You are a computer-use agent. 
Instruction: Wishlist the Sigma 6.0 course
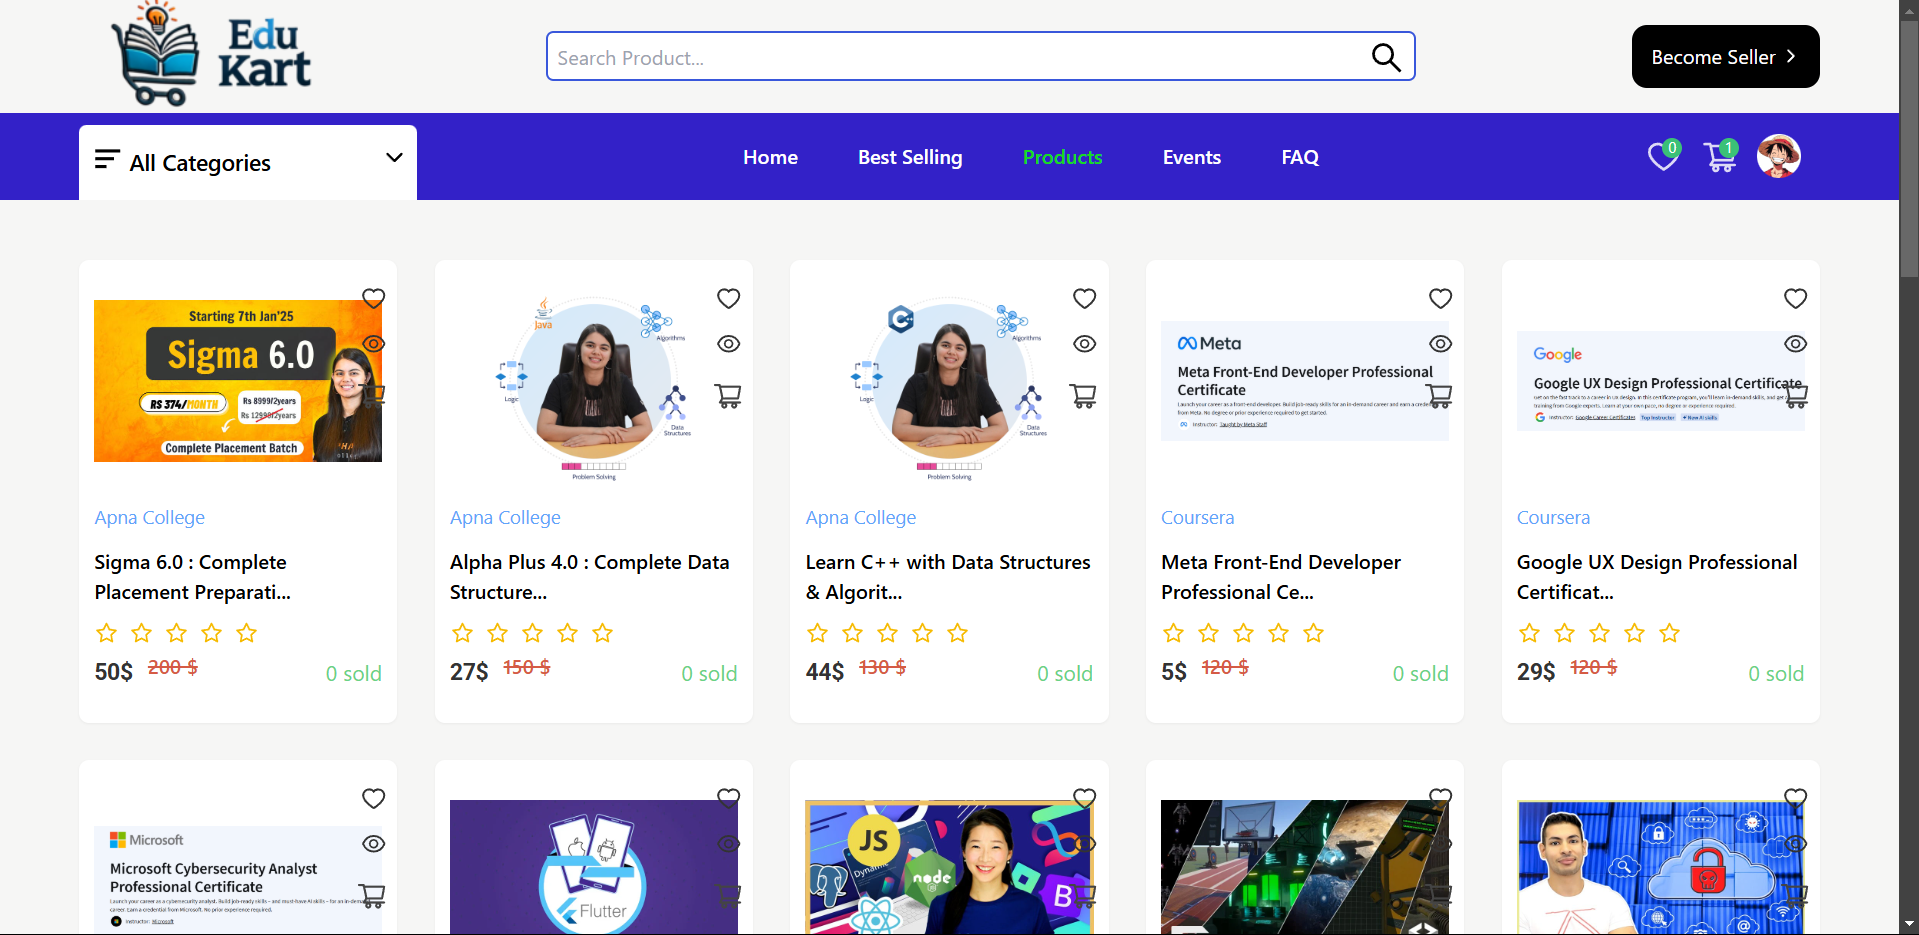pos(373,298)
